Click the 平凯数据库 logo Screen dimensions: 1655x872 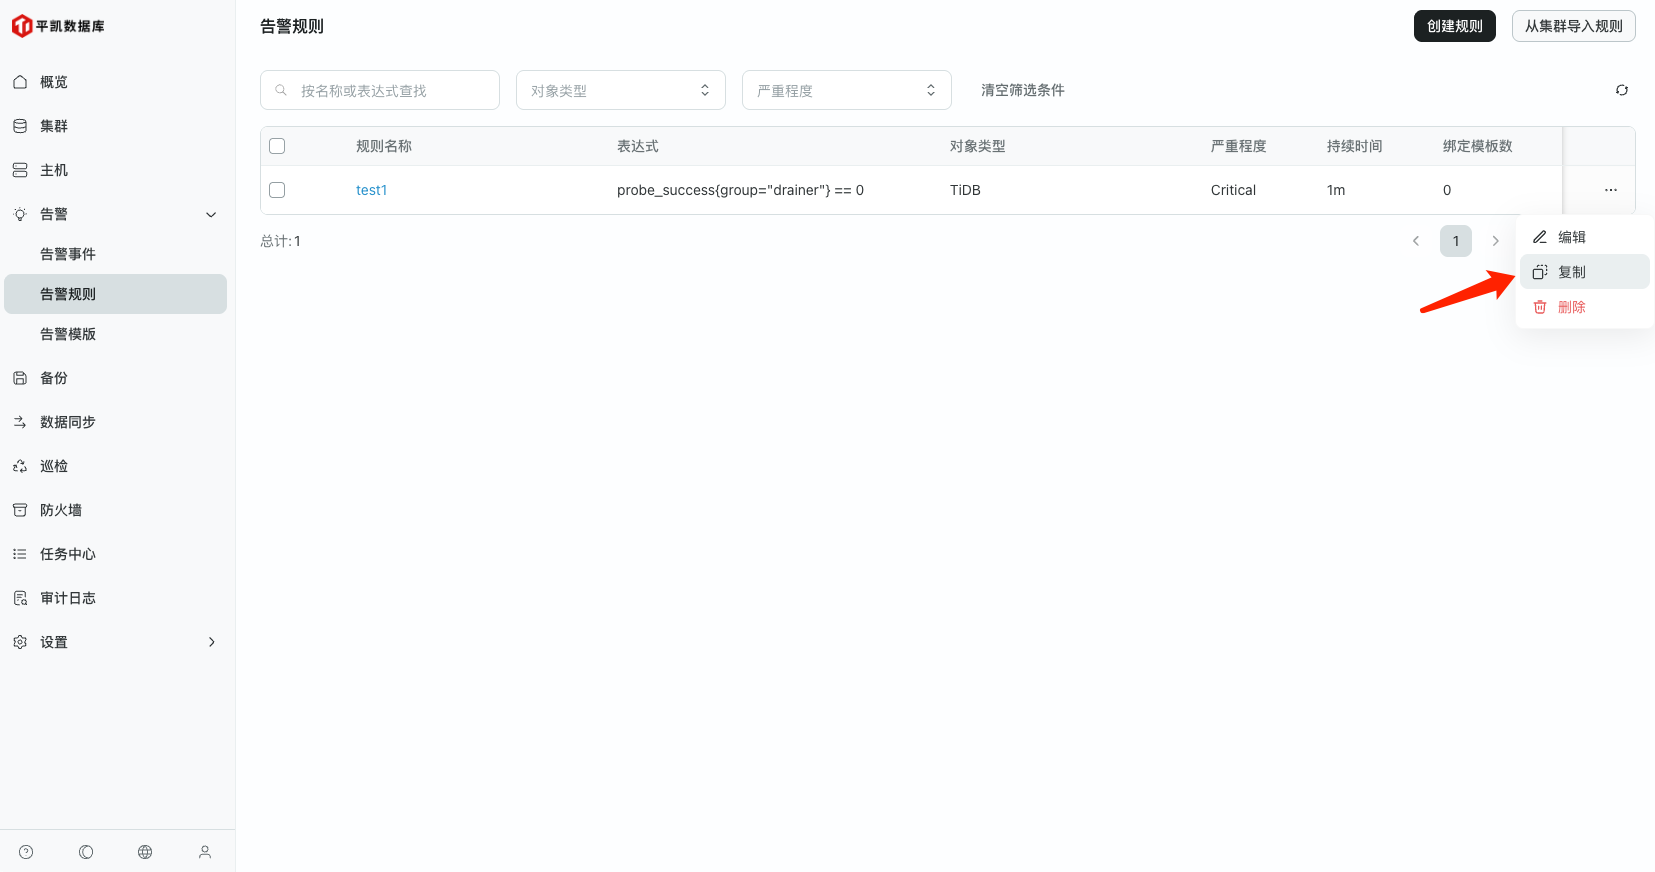tap(58, 26)
